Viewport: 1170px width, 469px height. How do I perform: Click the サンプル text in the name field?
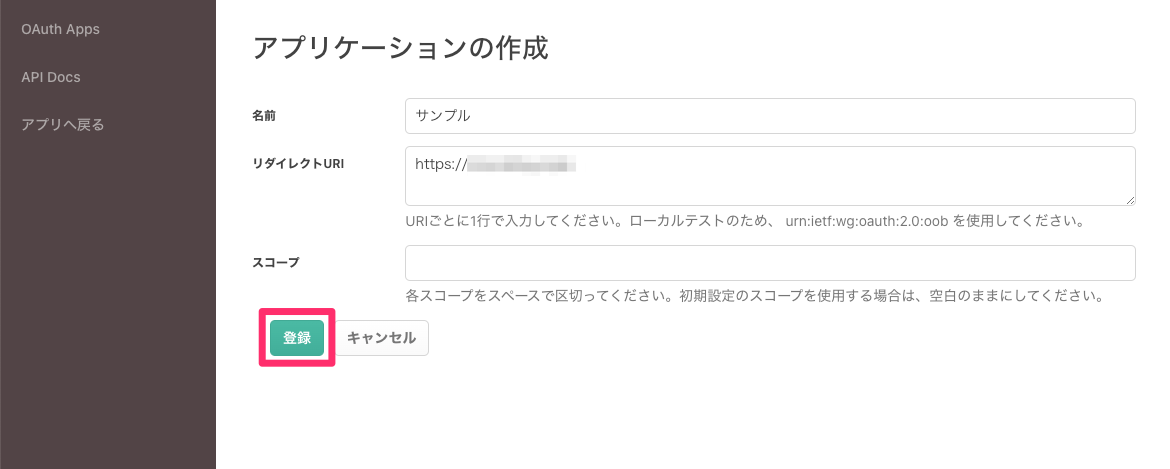[443, 115]
